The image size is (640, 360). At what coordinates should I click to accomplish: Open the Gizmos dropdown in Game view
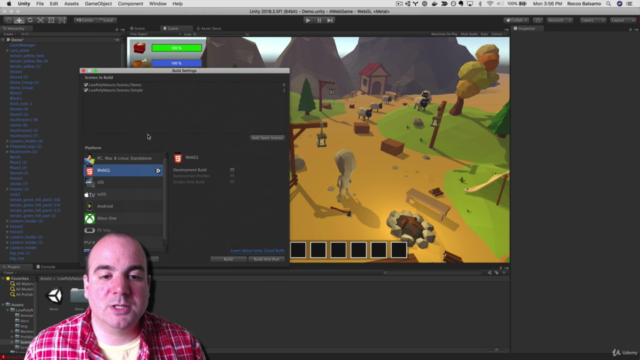498,34
